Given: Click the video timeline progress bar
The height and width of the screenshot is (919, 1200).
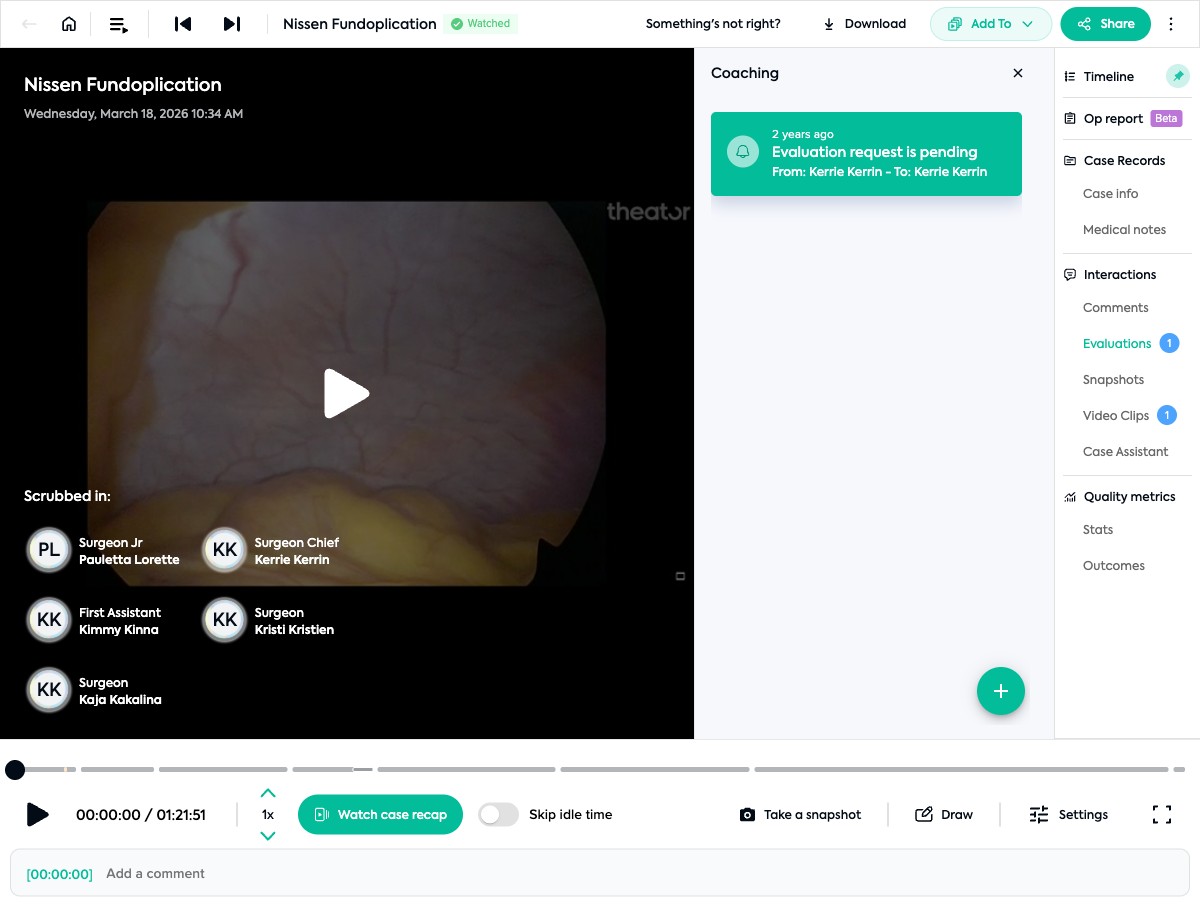Looking at the screenshot, I should 600,769.
